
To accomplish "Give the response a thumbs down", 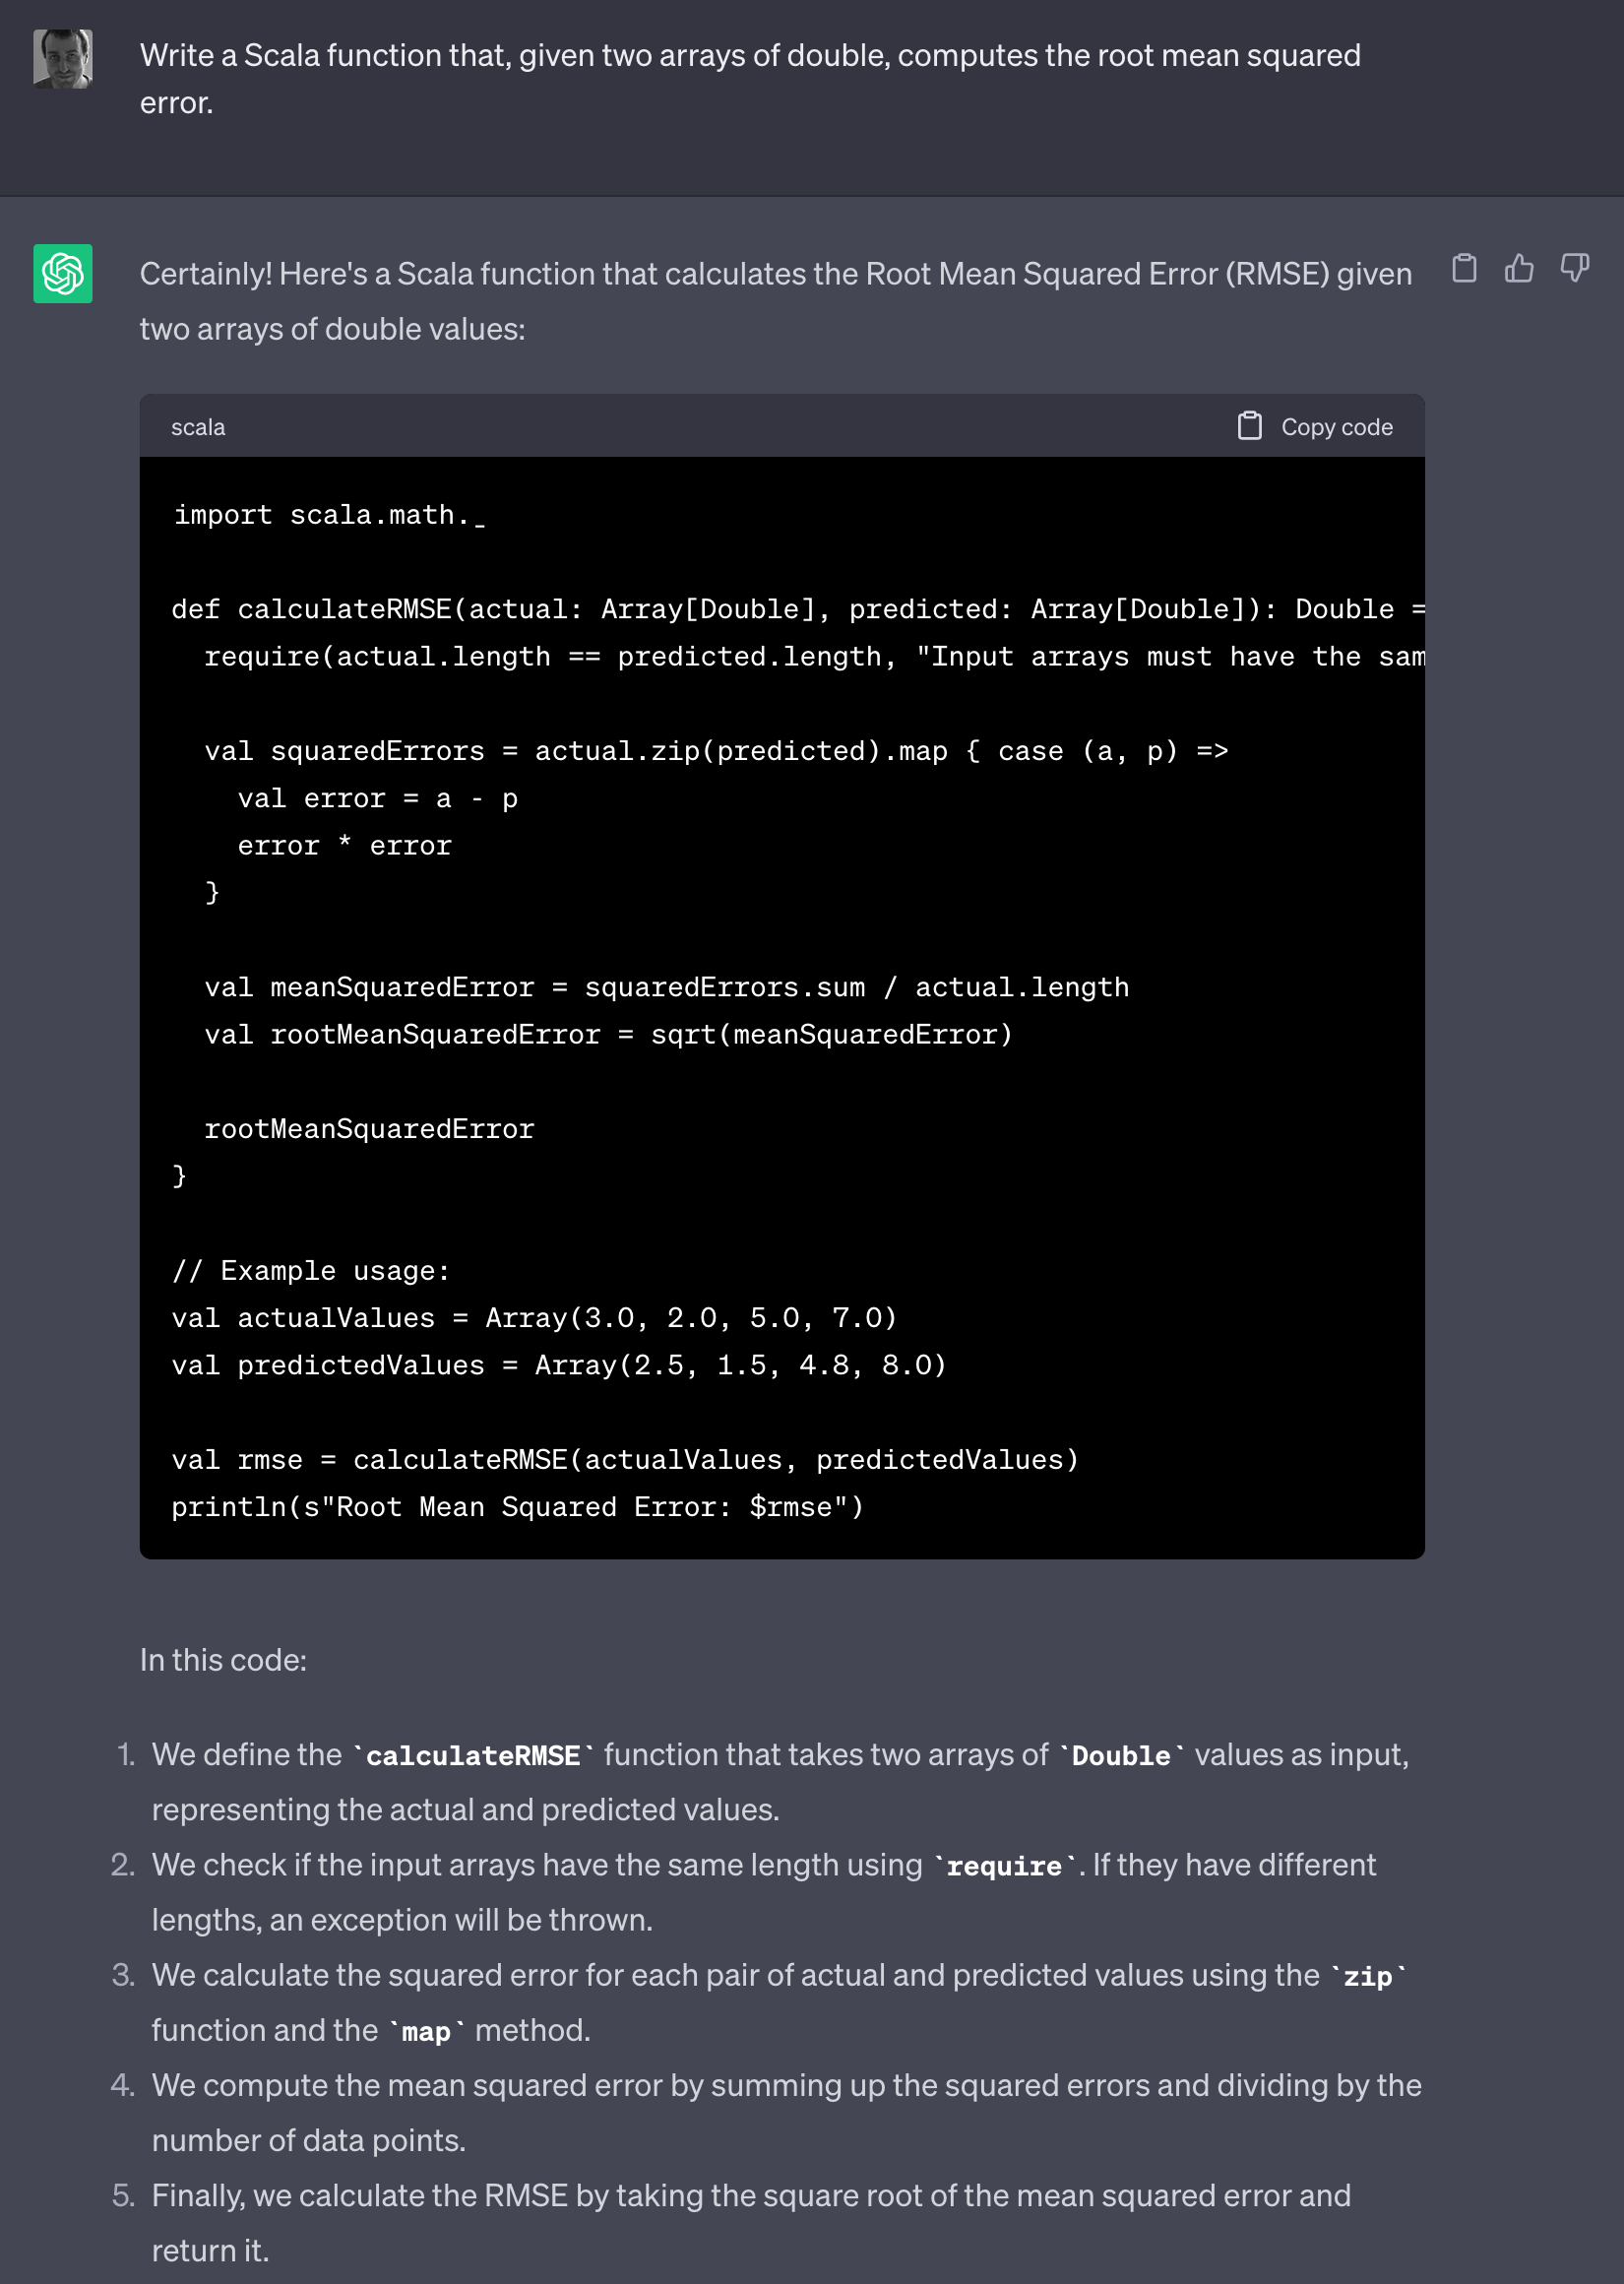I will pyautogui.click(x=1575, y=268).
